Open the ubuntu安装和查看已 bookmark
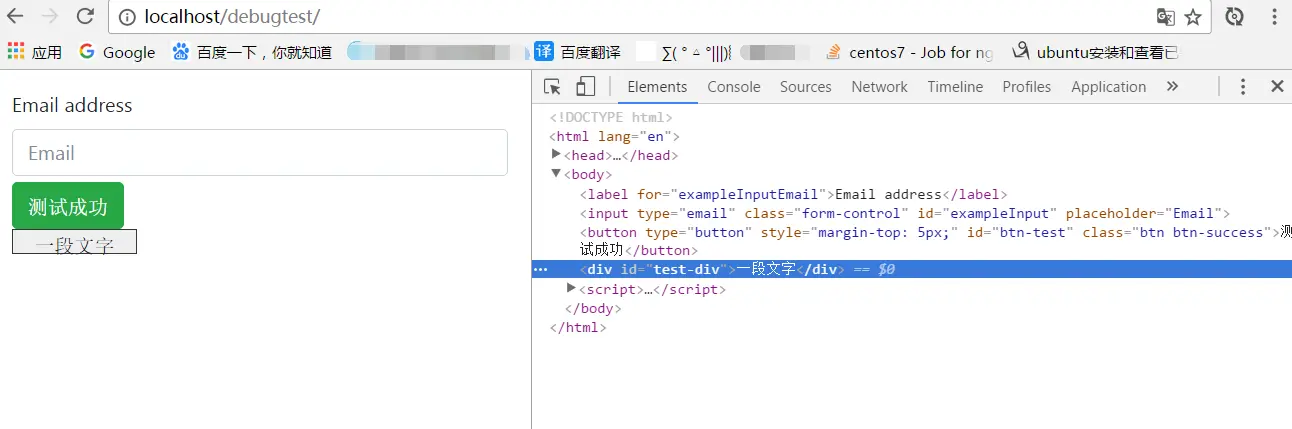This screenshot has height=429, width=1292. 1094,52
